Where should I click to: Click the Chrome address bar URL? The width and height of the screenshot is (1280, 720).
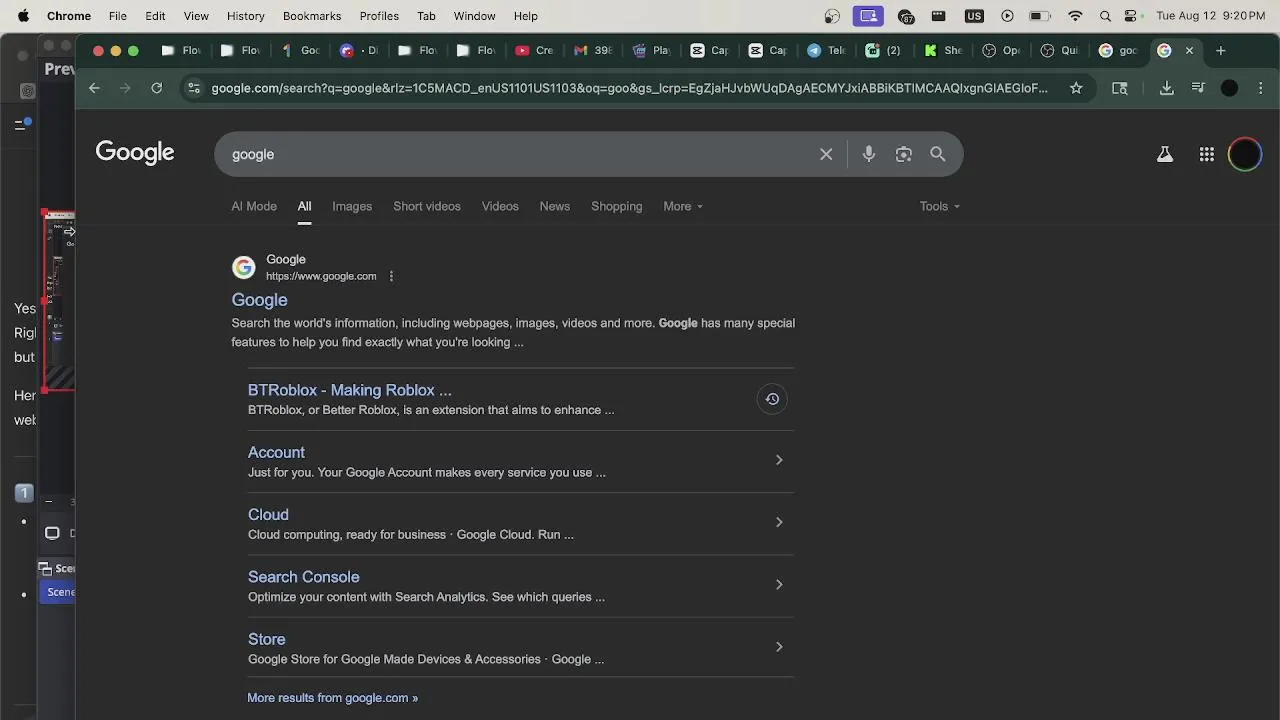point(630,88)
